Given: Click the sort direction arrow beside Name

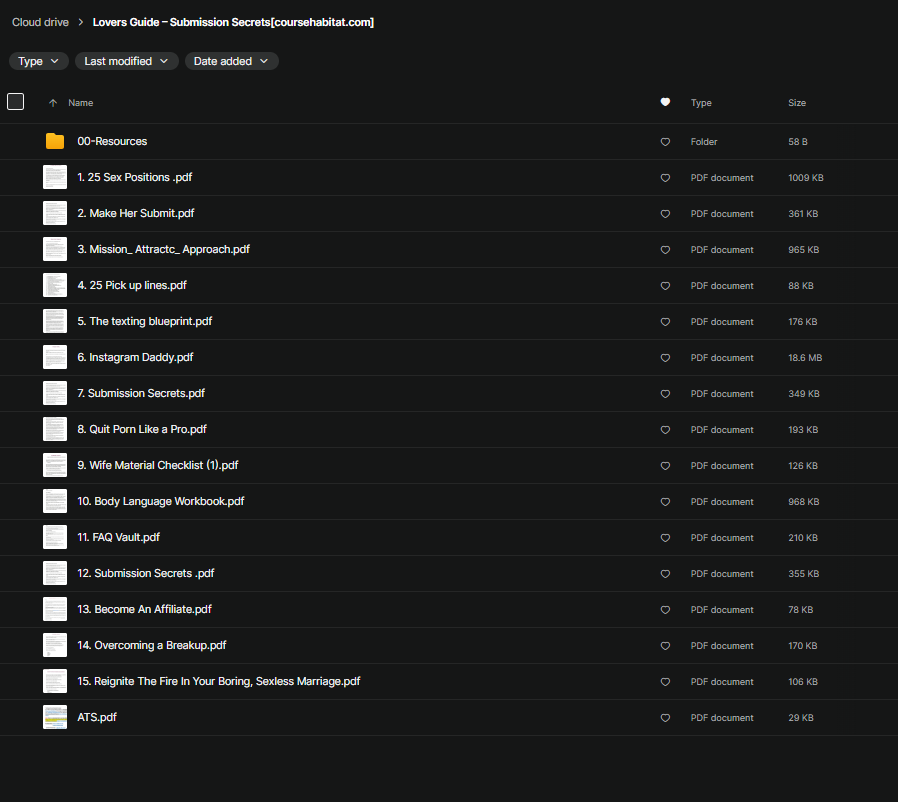Looking at the screenshot, I should click(x=52, y=103).
